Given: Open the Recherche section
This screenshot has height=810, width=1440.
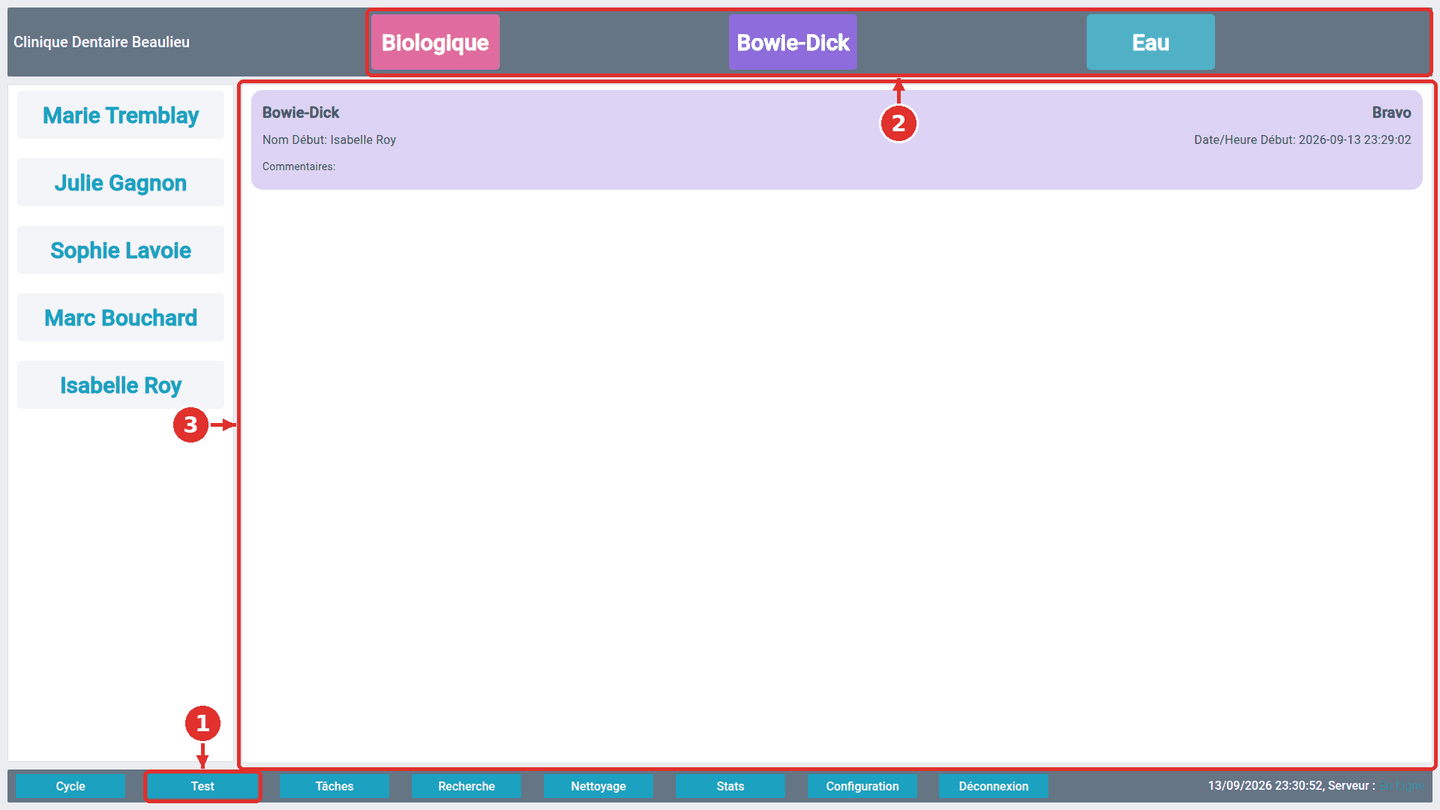Looking at the screenshot, I should tap(467, 786).
